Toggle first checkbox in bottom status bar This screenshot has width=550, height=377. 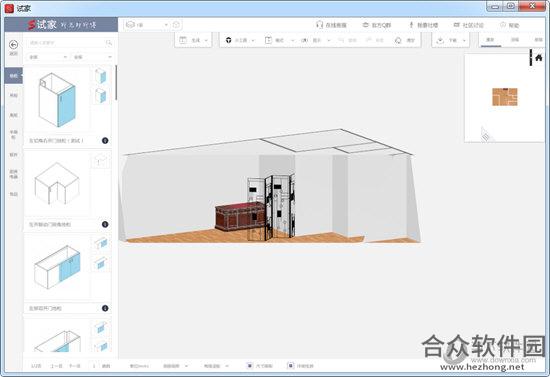tap(249, 365)
